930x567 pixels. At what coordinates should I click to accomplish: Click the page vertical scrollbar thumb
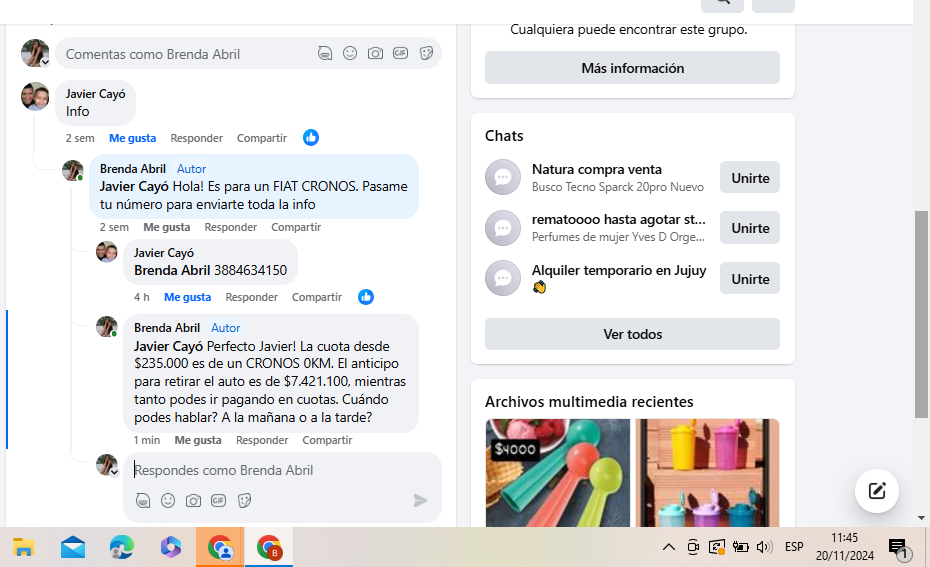921,314
